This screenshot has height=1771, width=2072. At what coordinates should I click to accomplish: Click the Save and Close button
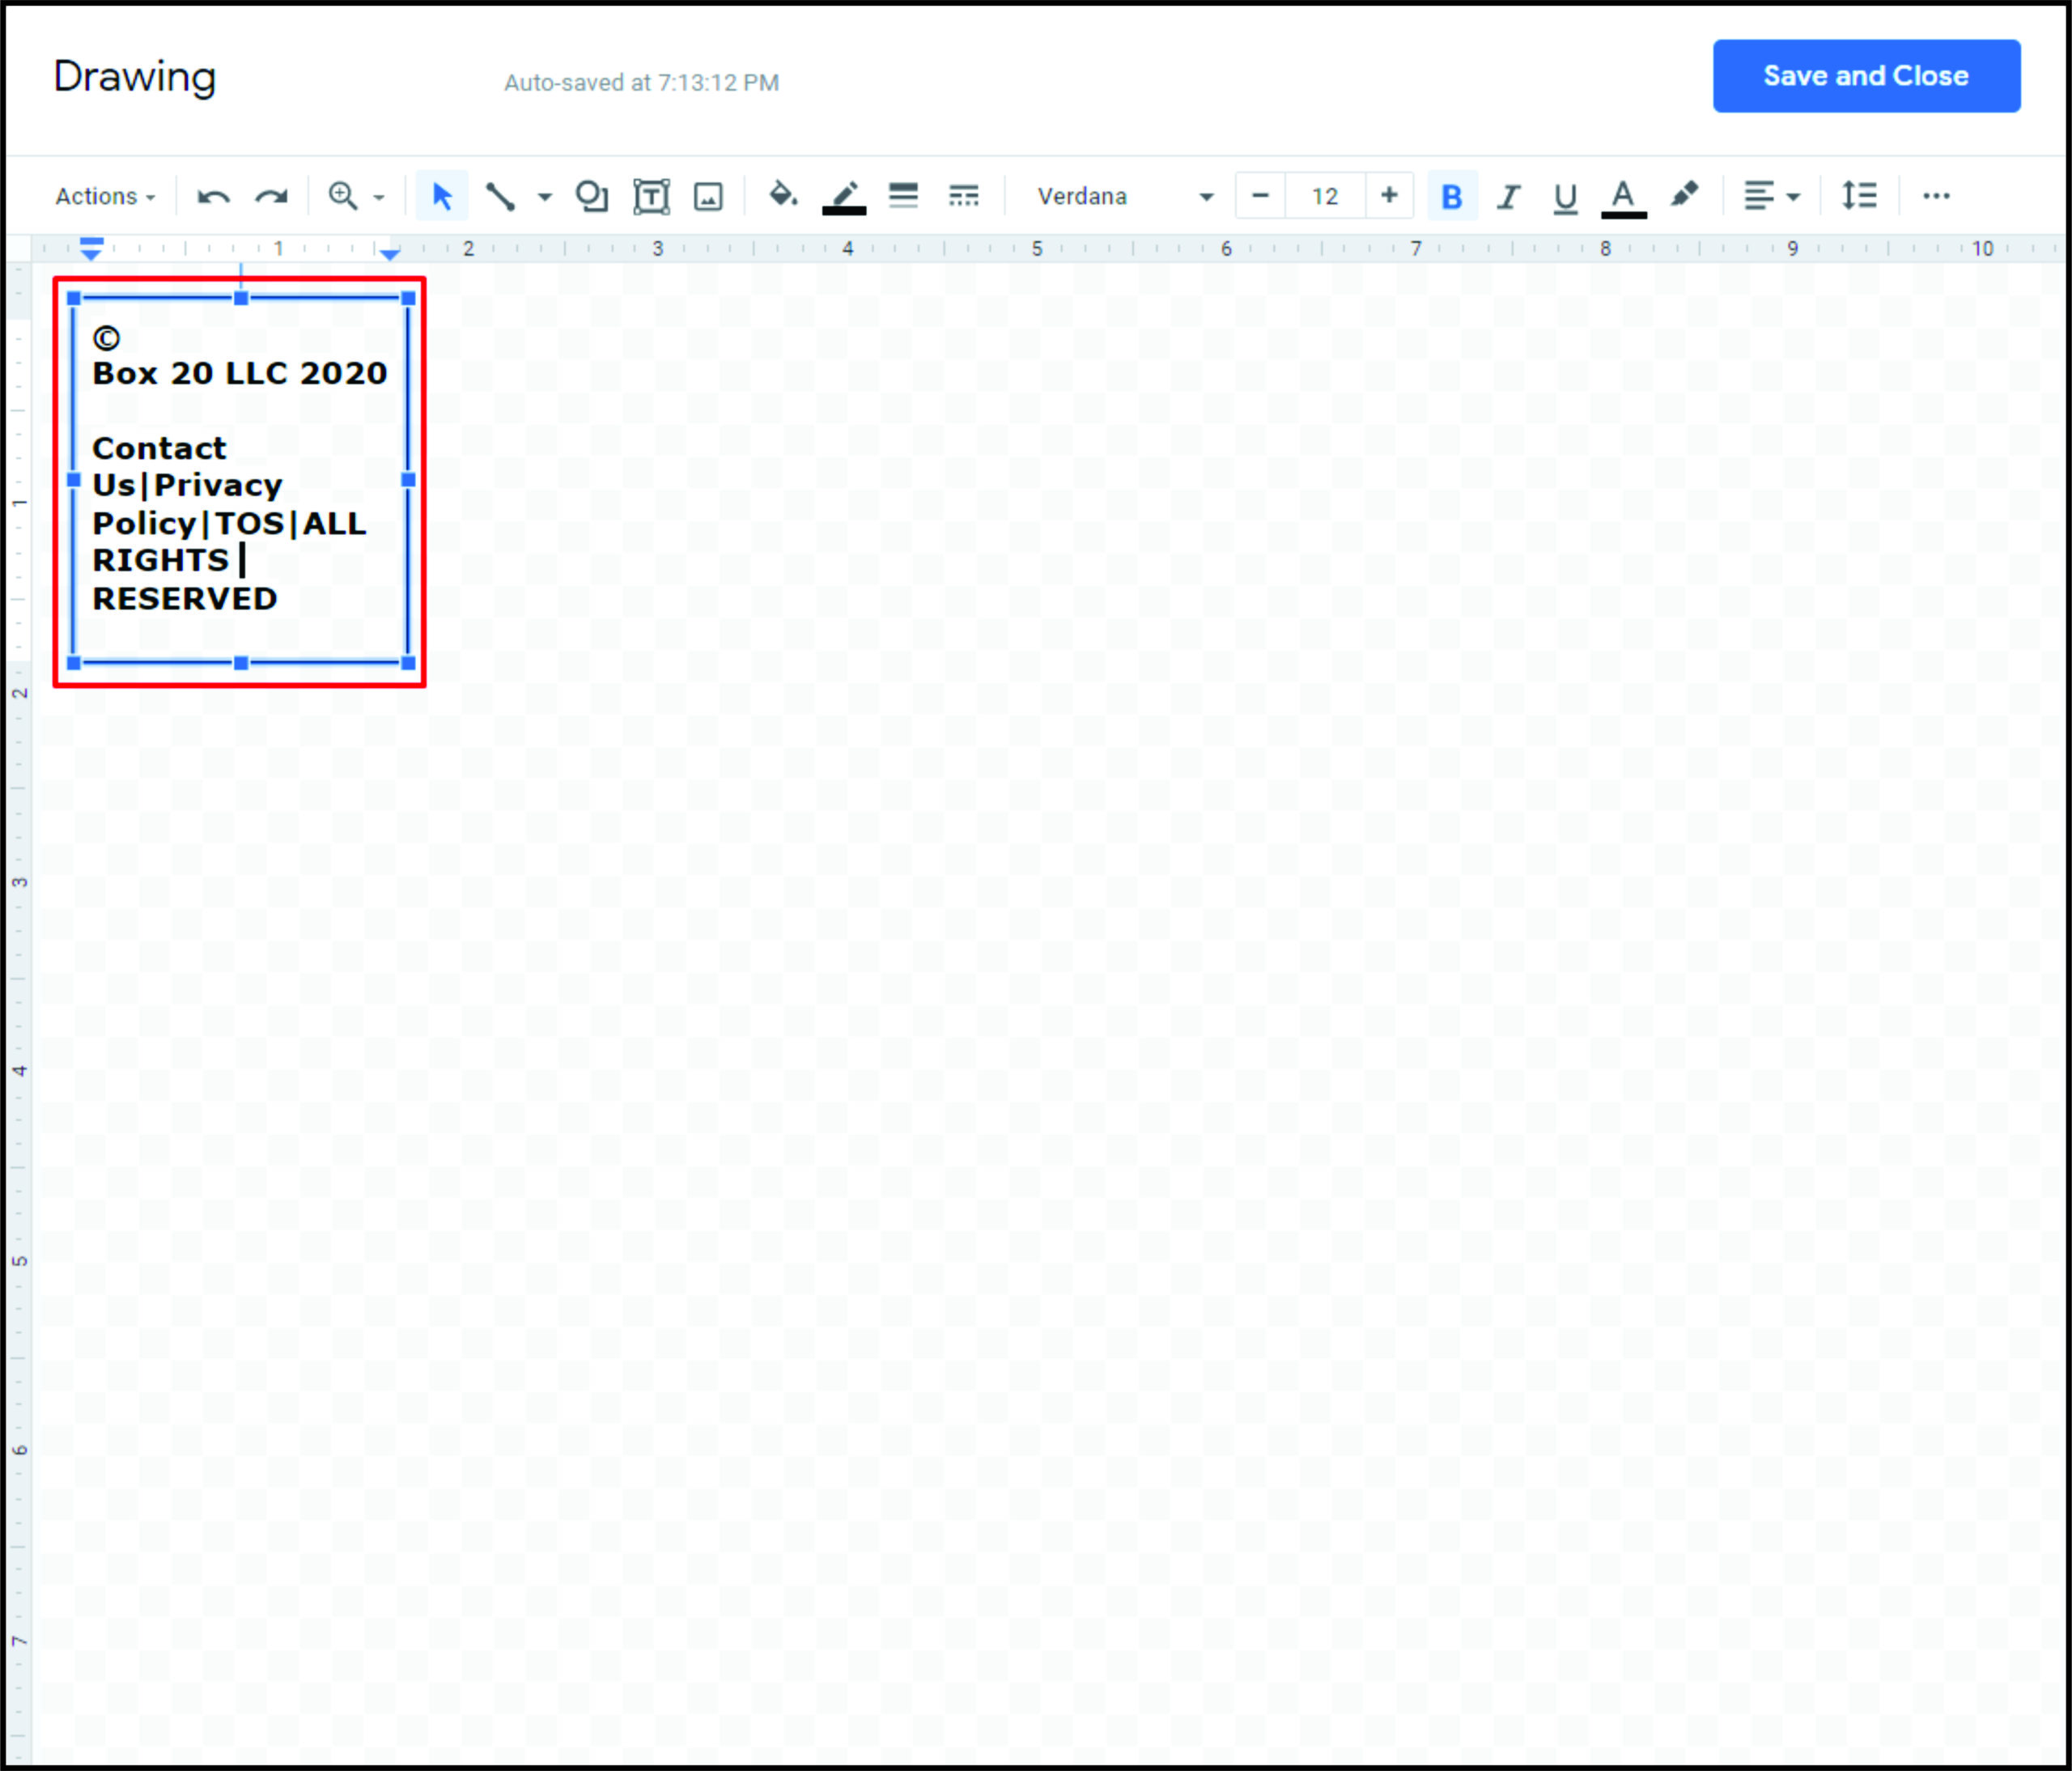click(x=1866, y=76)
